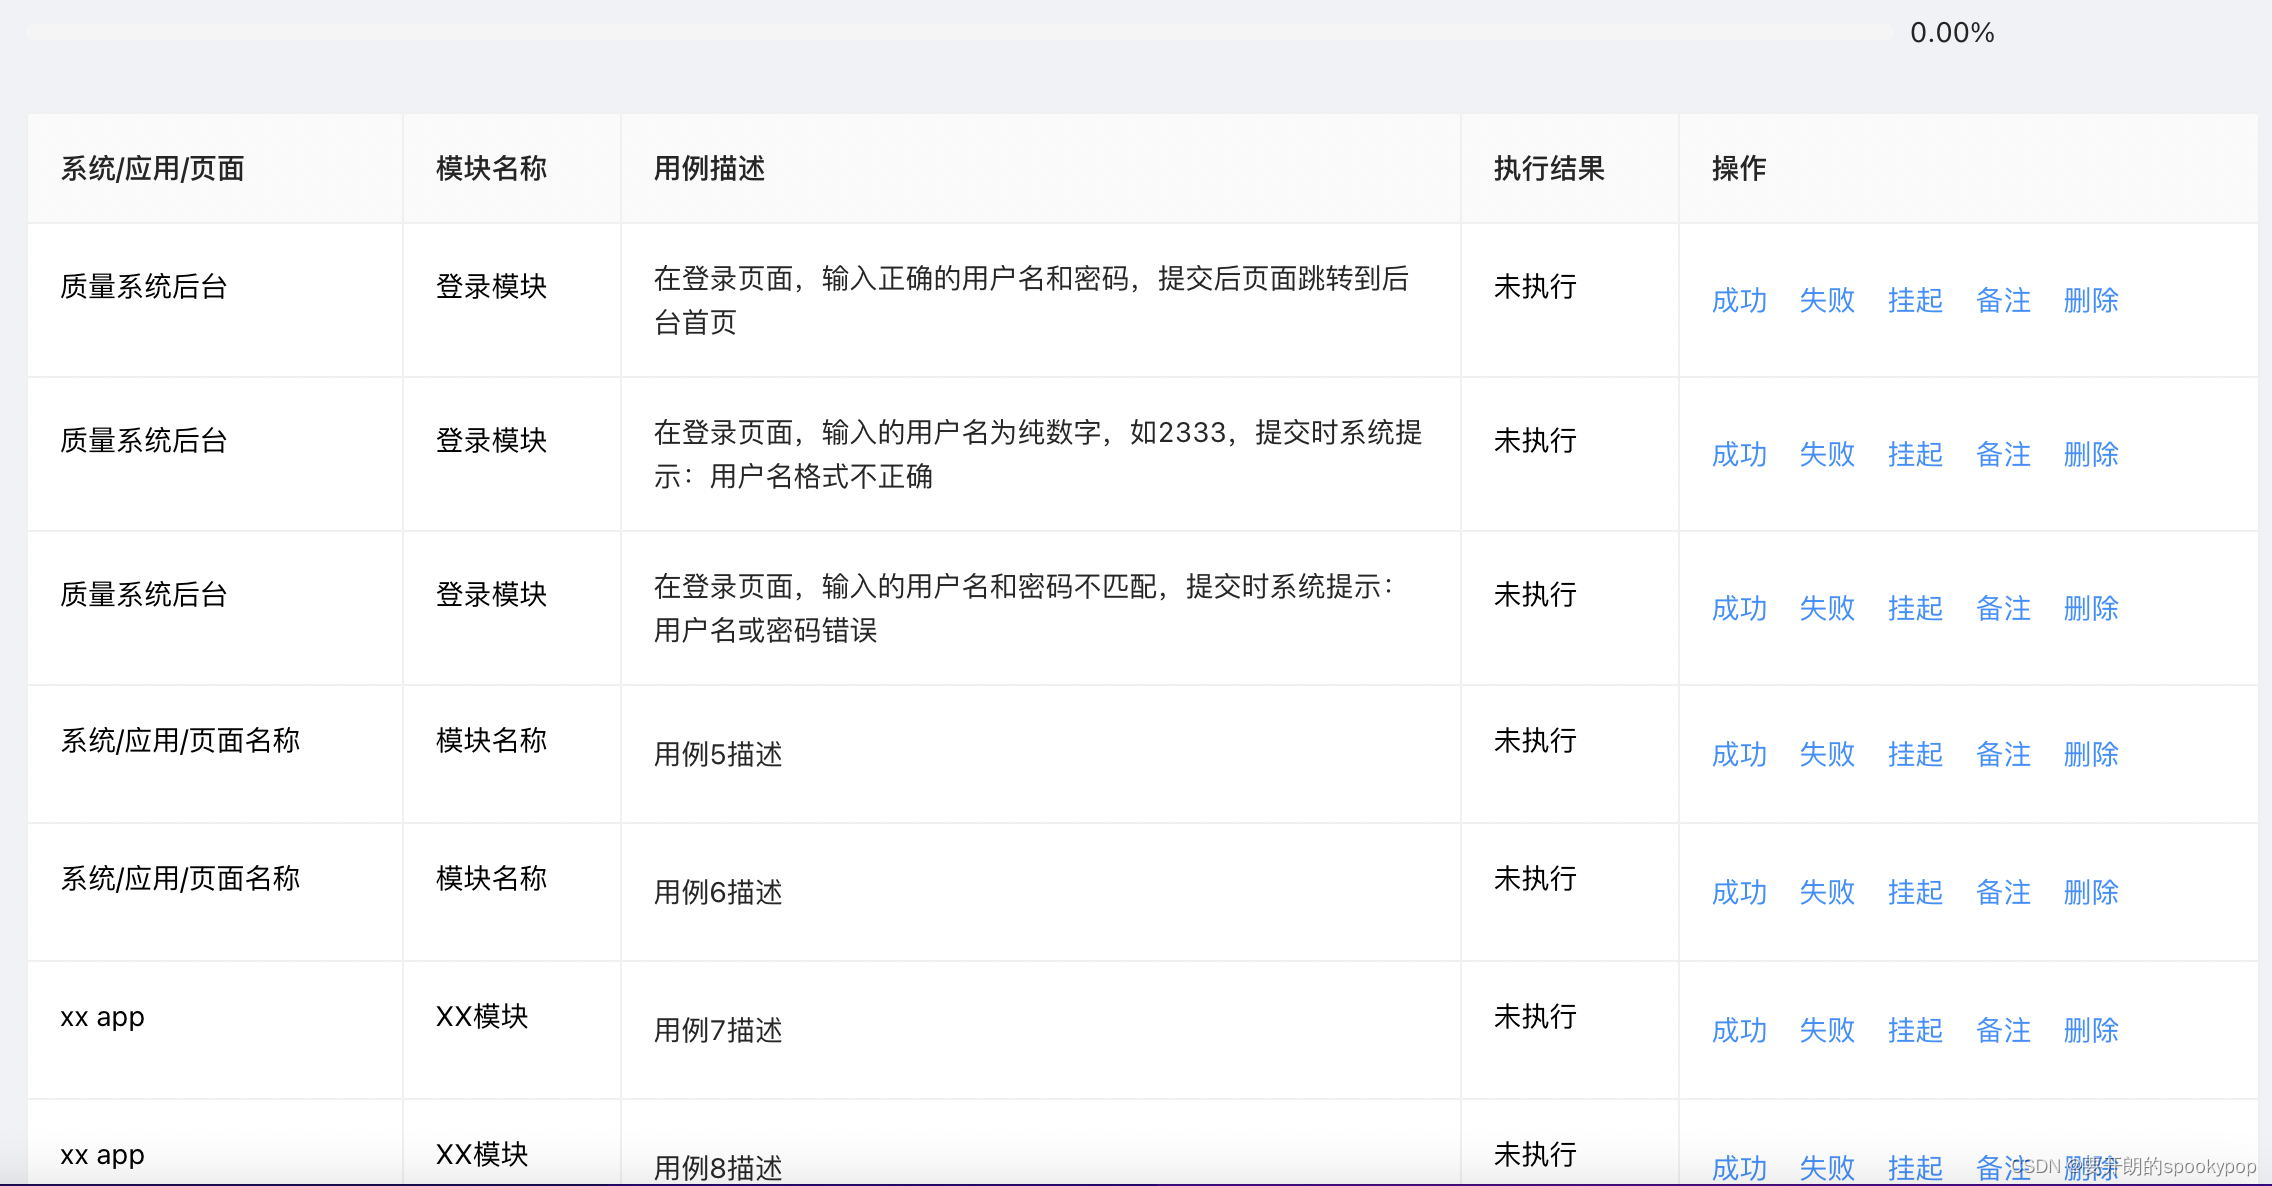Click 失败 on the 用例8描述 row
Viewport: 2272px width, 1186px height.
click(1826, 1166)
